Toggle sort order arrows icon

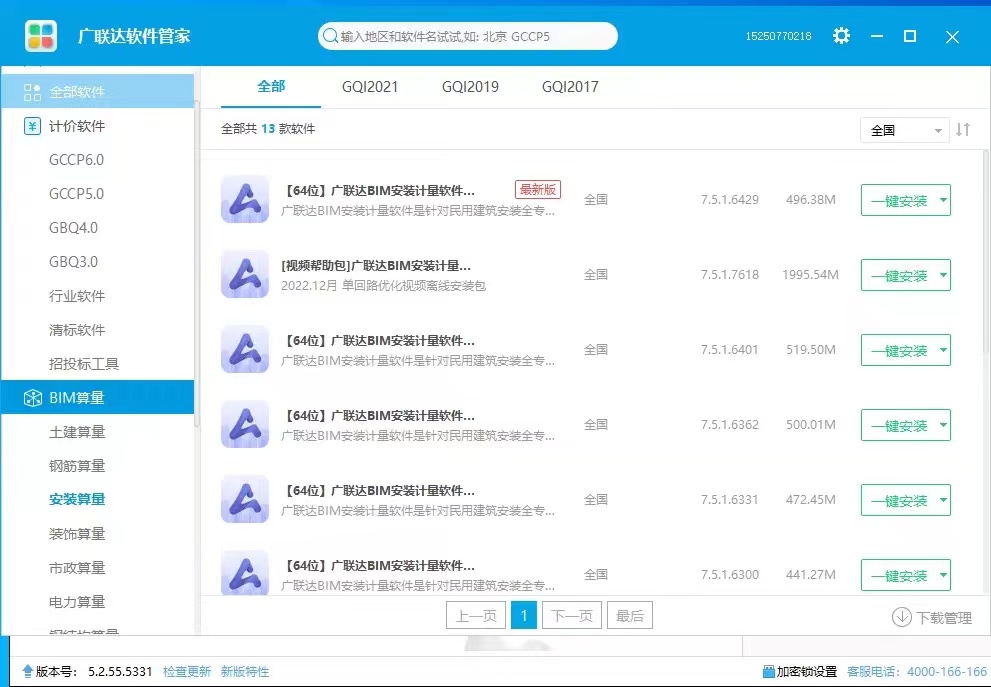pyautogui.click(x=963, y=130)
